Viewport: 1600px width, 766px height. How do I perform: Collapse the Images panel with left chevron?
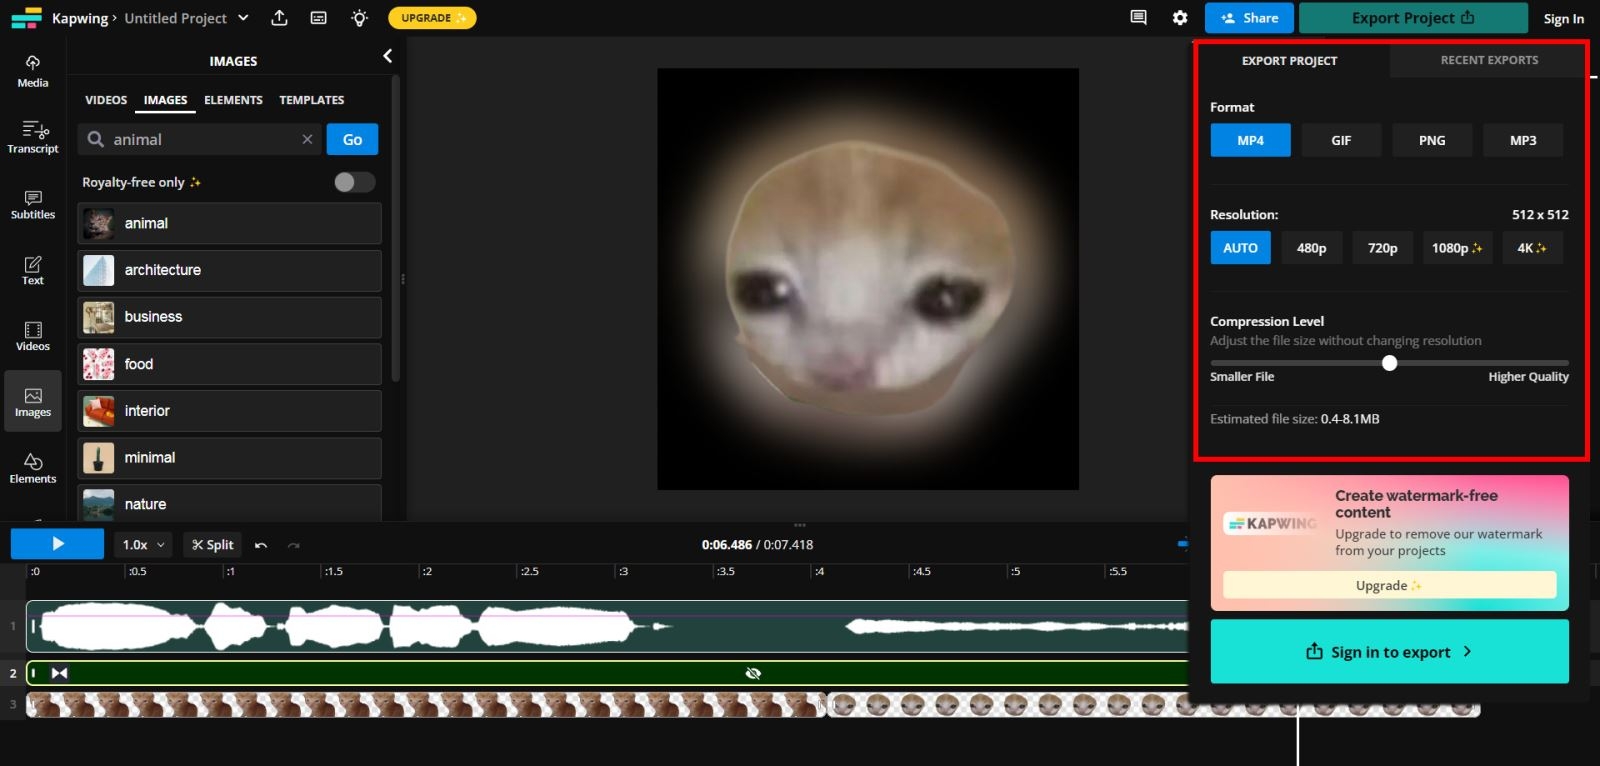click(387, 56)
